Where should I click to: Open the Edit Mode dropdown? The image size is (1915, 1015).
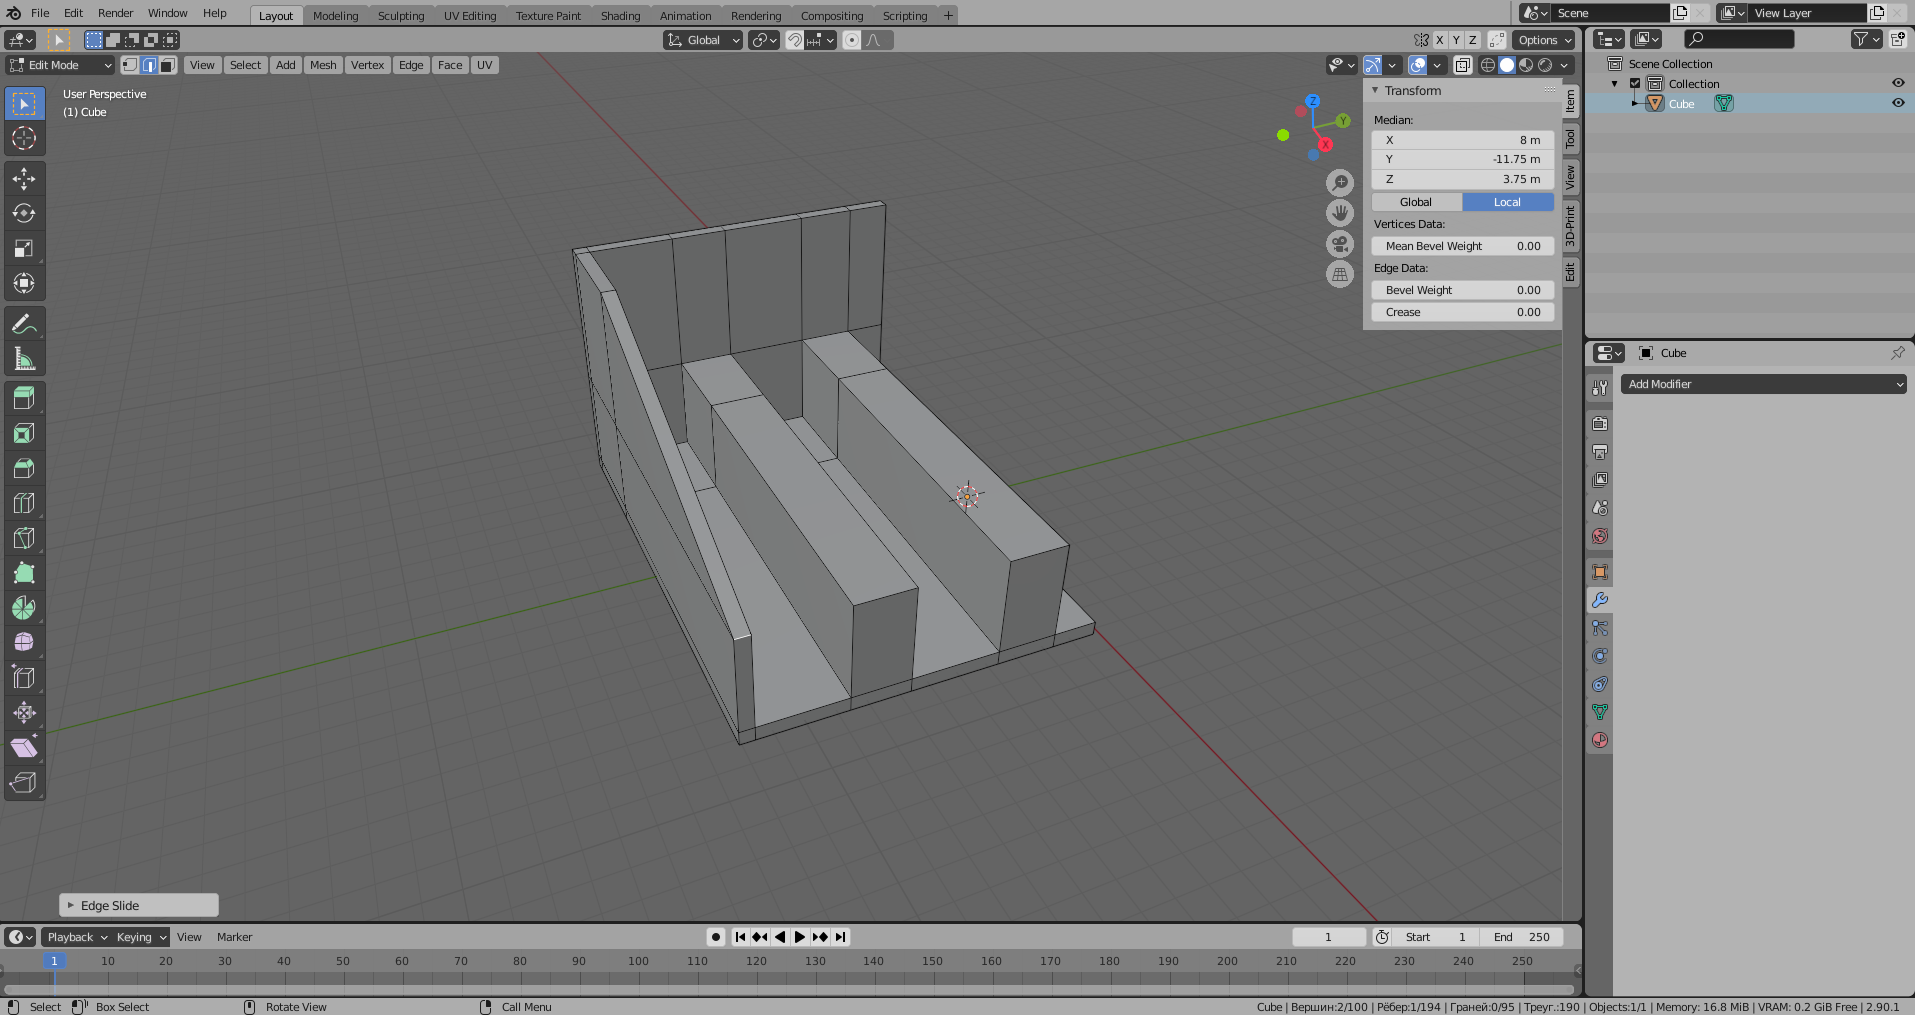tap(61, 65)
